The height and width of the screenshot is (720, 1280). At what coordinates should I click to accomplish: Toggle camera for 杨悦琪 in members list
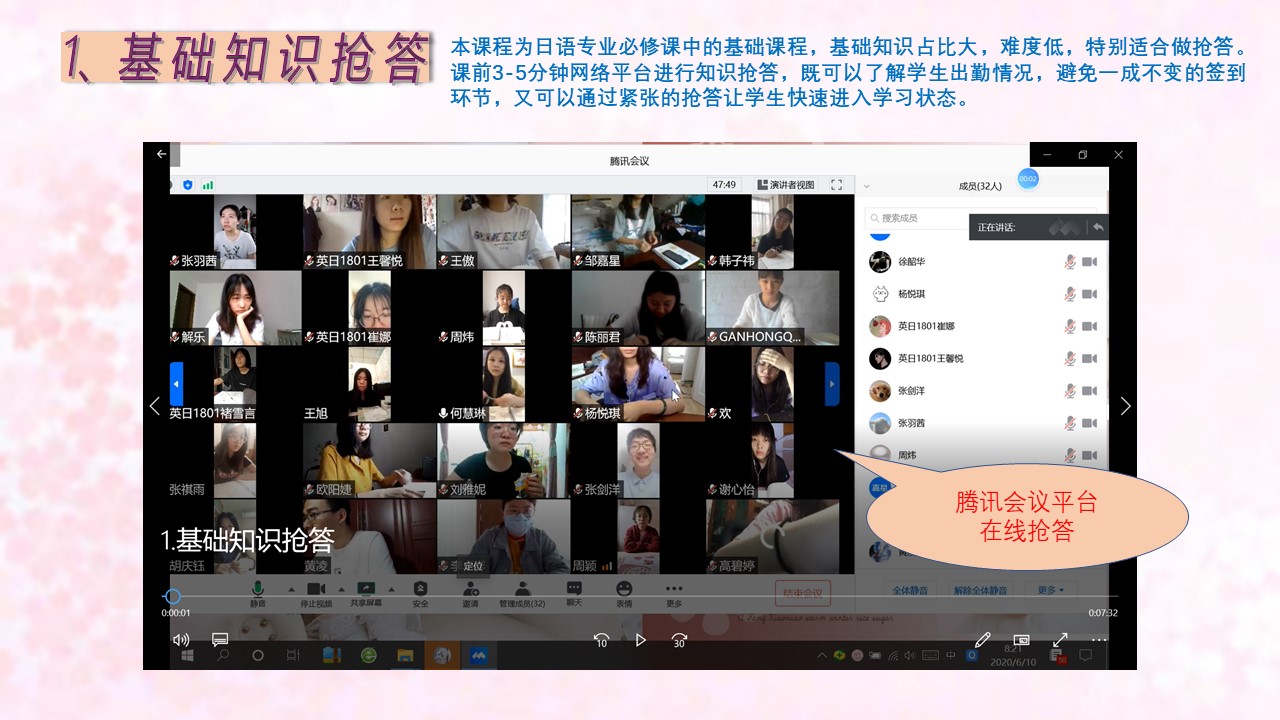coord(1090,294)
